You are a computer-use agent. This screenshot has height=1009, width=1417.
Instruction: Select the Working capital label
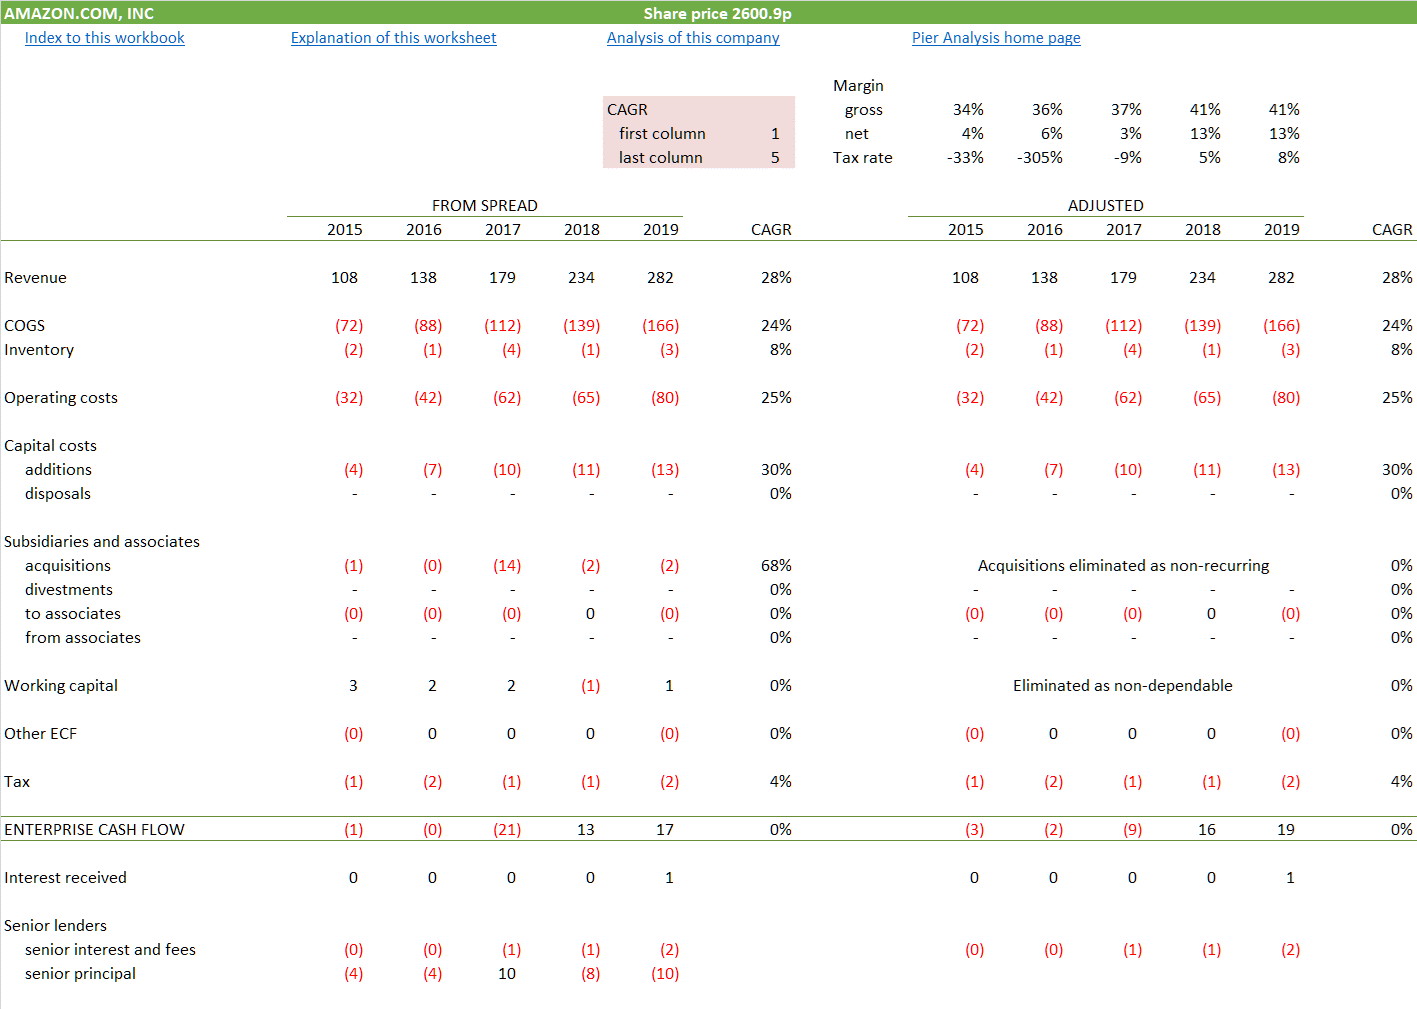pos(61,686)
